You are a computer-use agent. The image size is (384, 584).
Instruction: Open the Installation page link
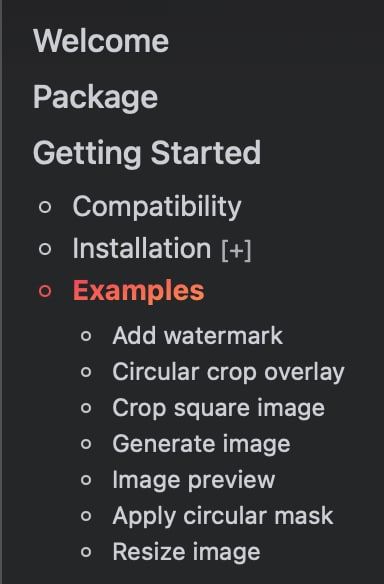pos(142,248)
